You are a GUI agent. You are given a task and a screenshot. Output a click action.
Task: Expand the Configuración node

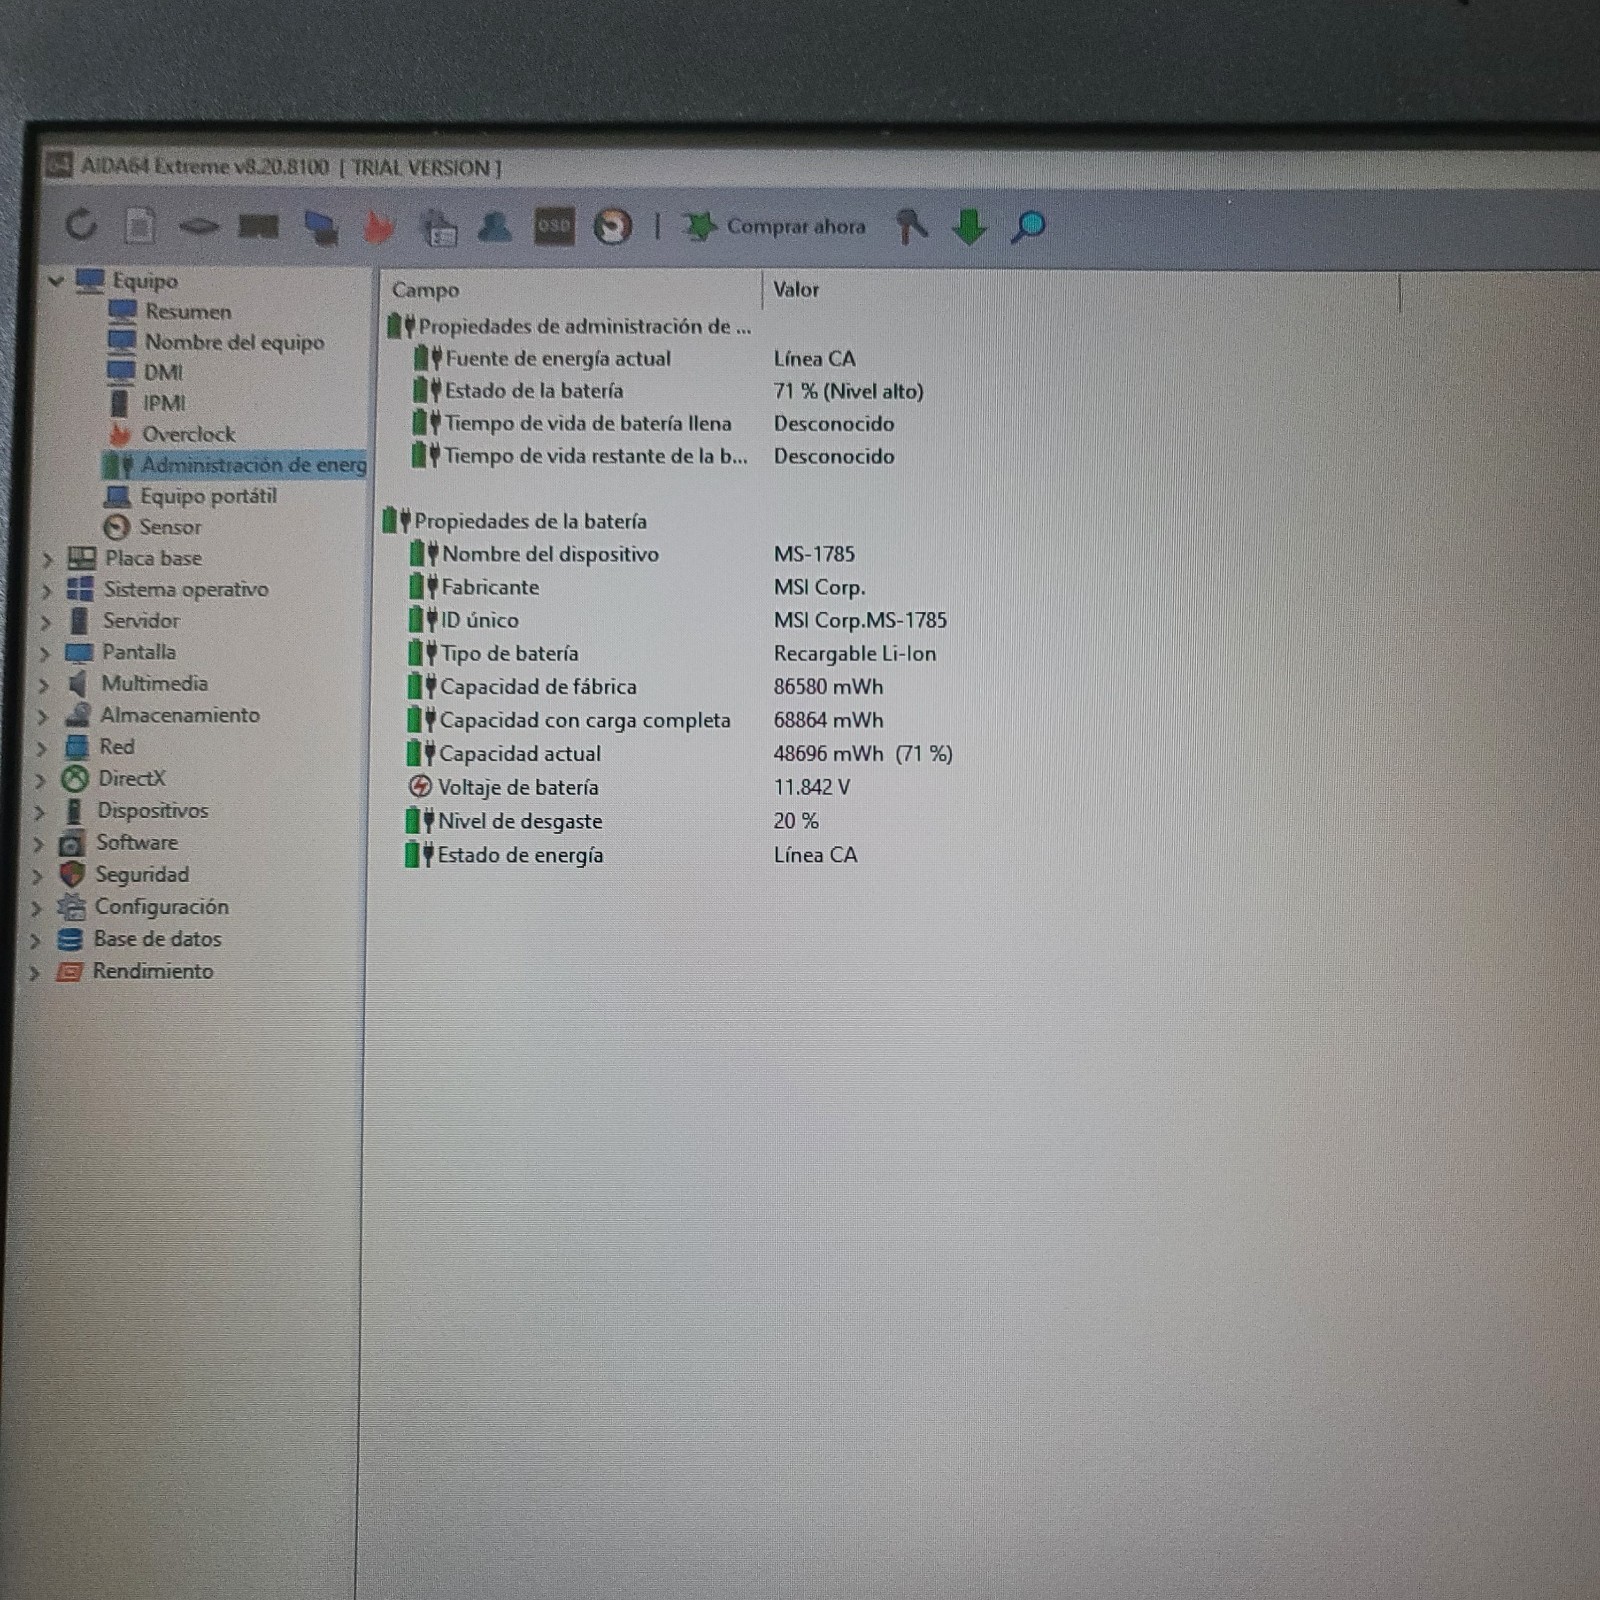[x=36, y=908]
